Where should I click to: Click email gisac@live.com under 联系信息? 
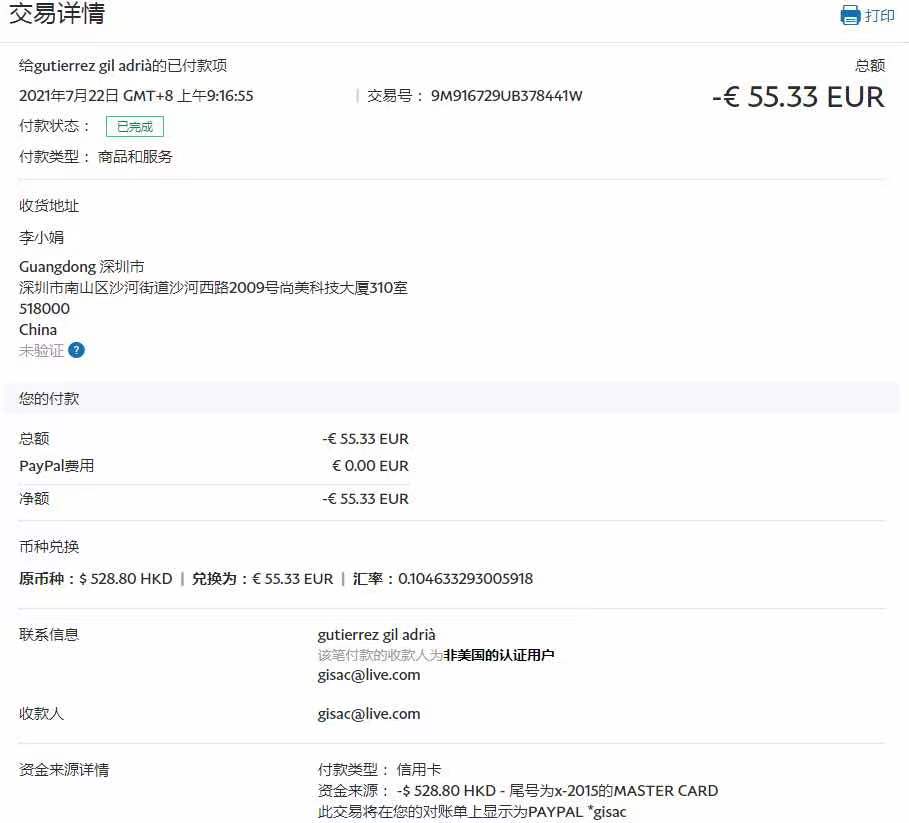pos(368,675)
